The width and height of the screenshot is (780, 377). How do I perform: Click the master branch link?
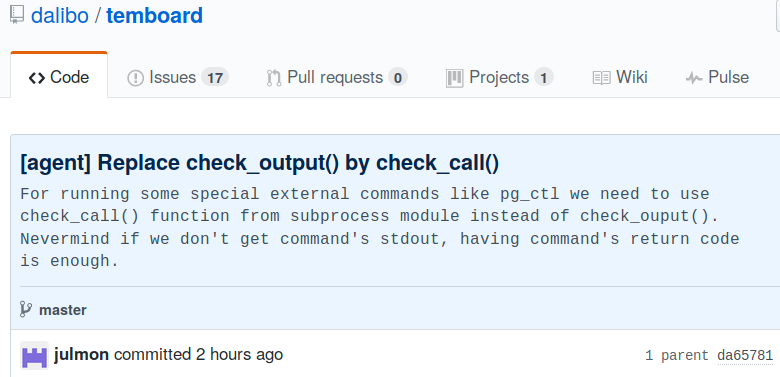[x=63, y=310]
